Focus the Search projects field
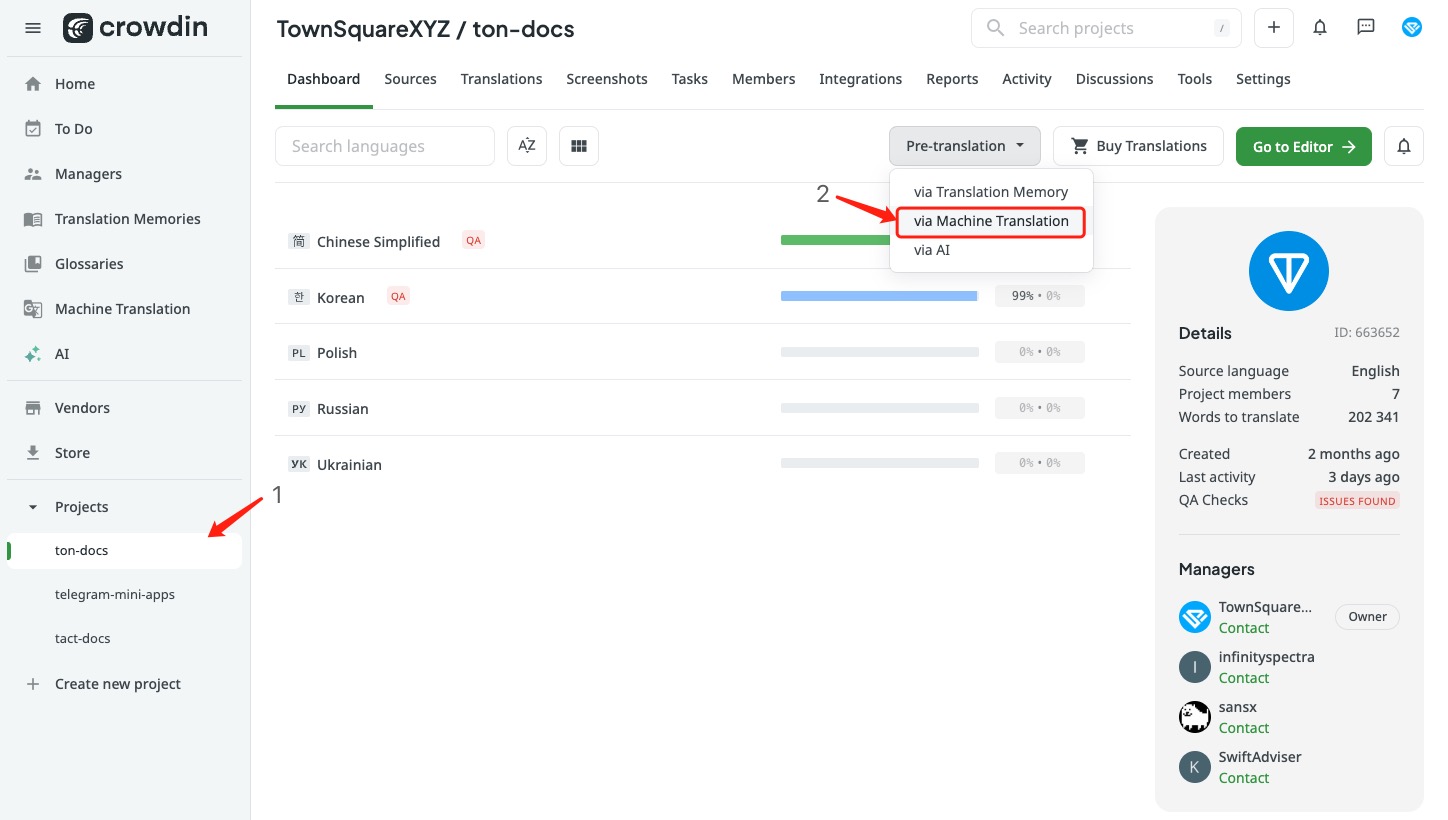1448x820 pixels. pyautogui.click(x=1106, y=28)
